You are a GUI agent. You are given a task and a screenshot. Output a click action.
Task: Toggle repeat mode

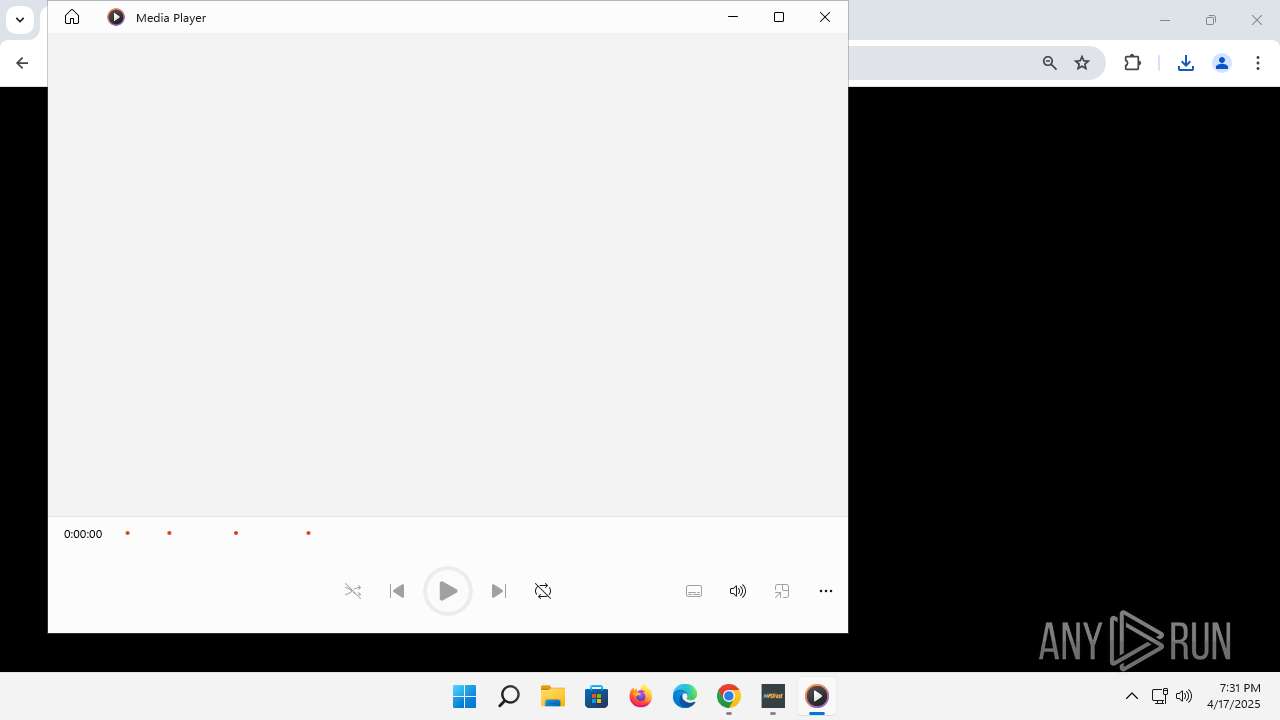pyautogui.click(x=543, y=591)
